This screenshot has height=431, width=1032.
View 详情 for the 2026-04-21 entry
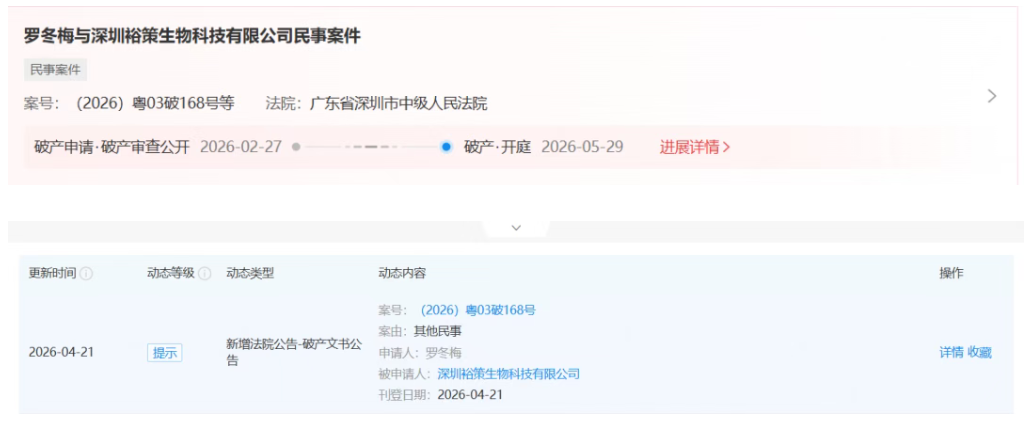point(951,352)
